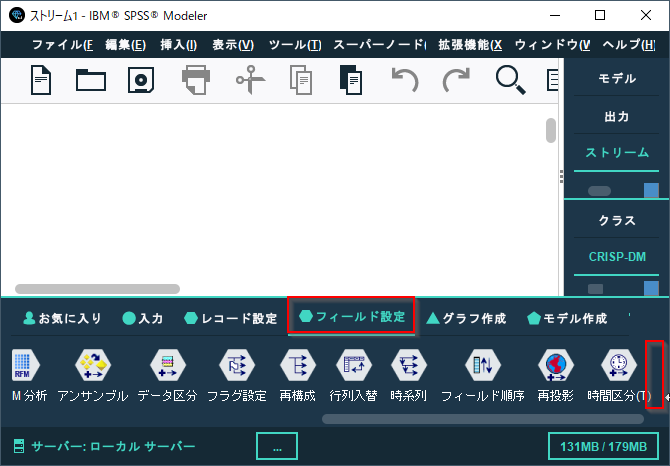This screenshot has width=670, height=466.
Task: Click the server icon in the status bar
Action: (x=19, y=446)
